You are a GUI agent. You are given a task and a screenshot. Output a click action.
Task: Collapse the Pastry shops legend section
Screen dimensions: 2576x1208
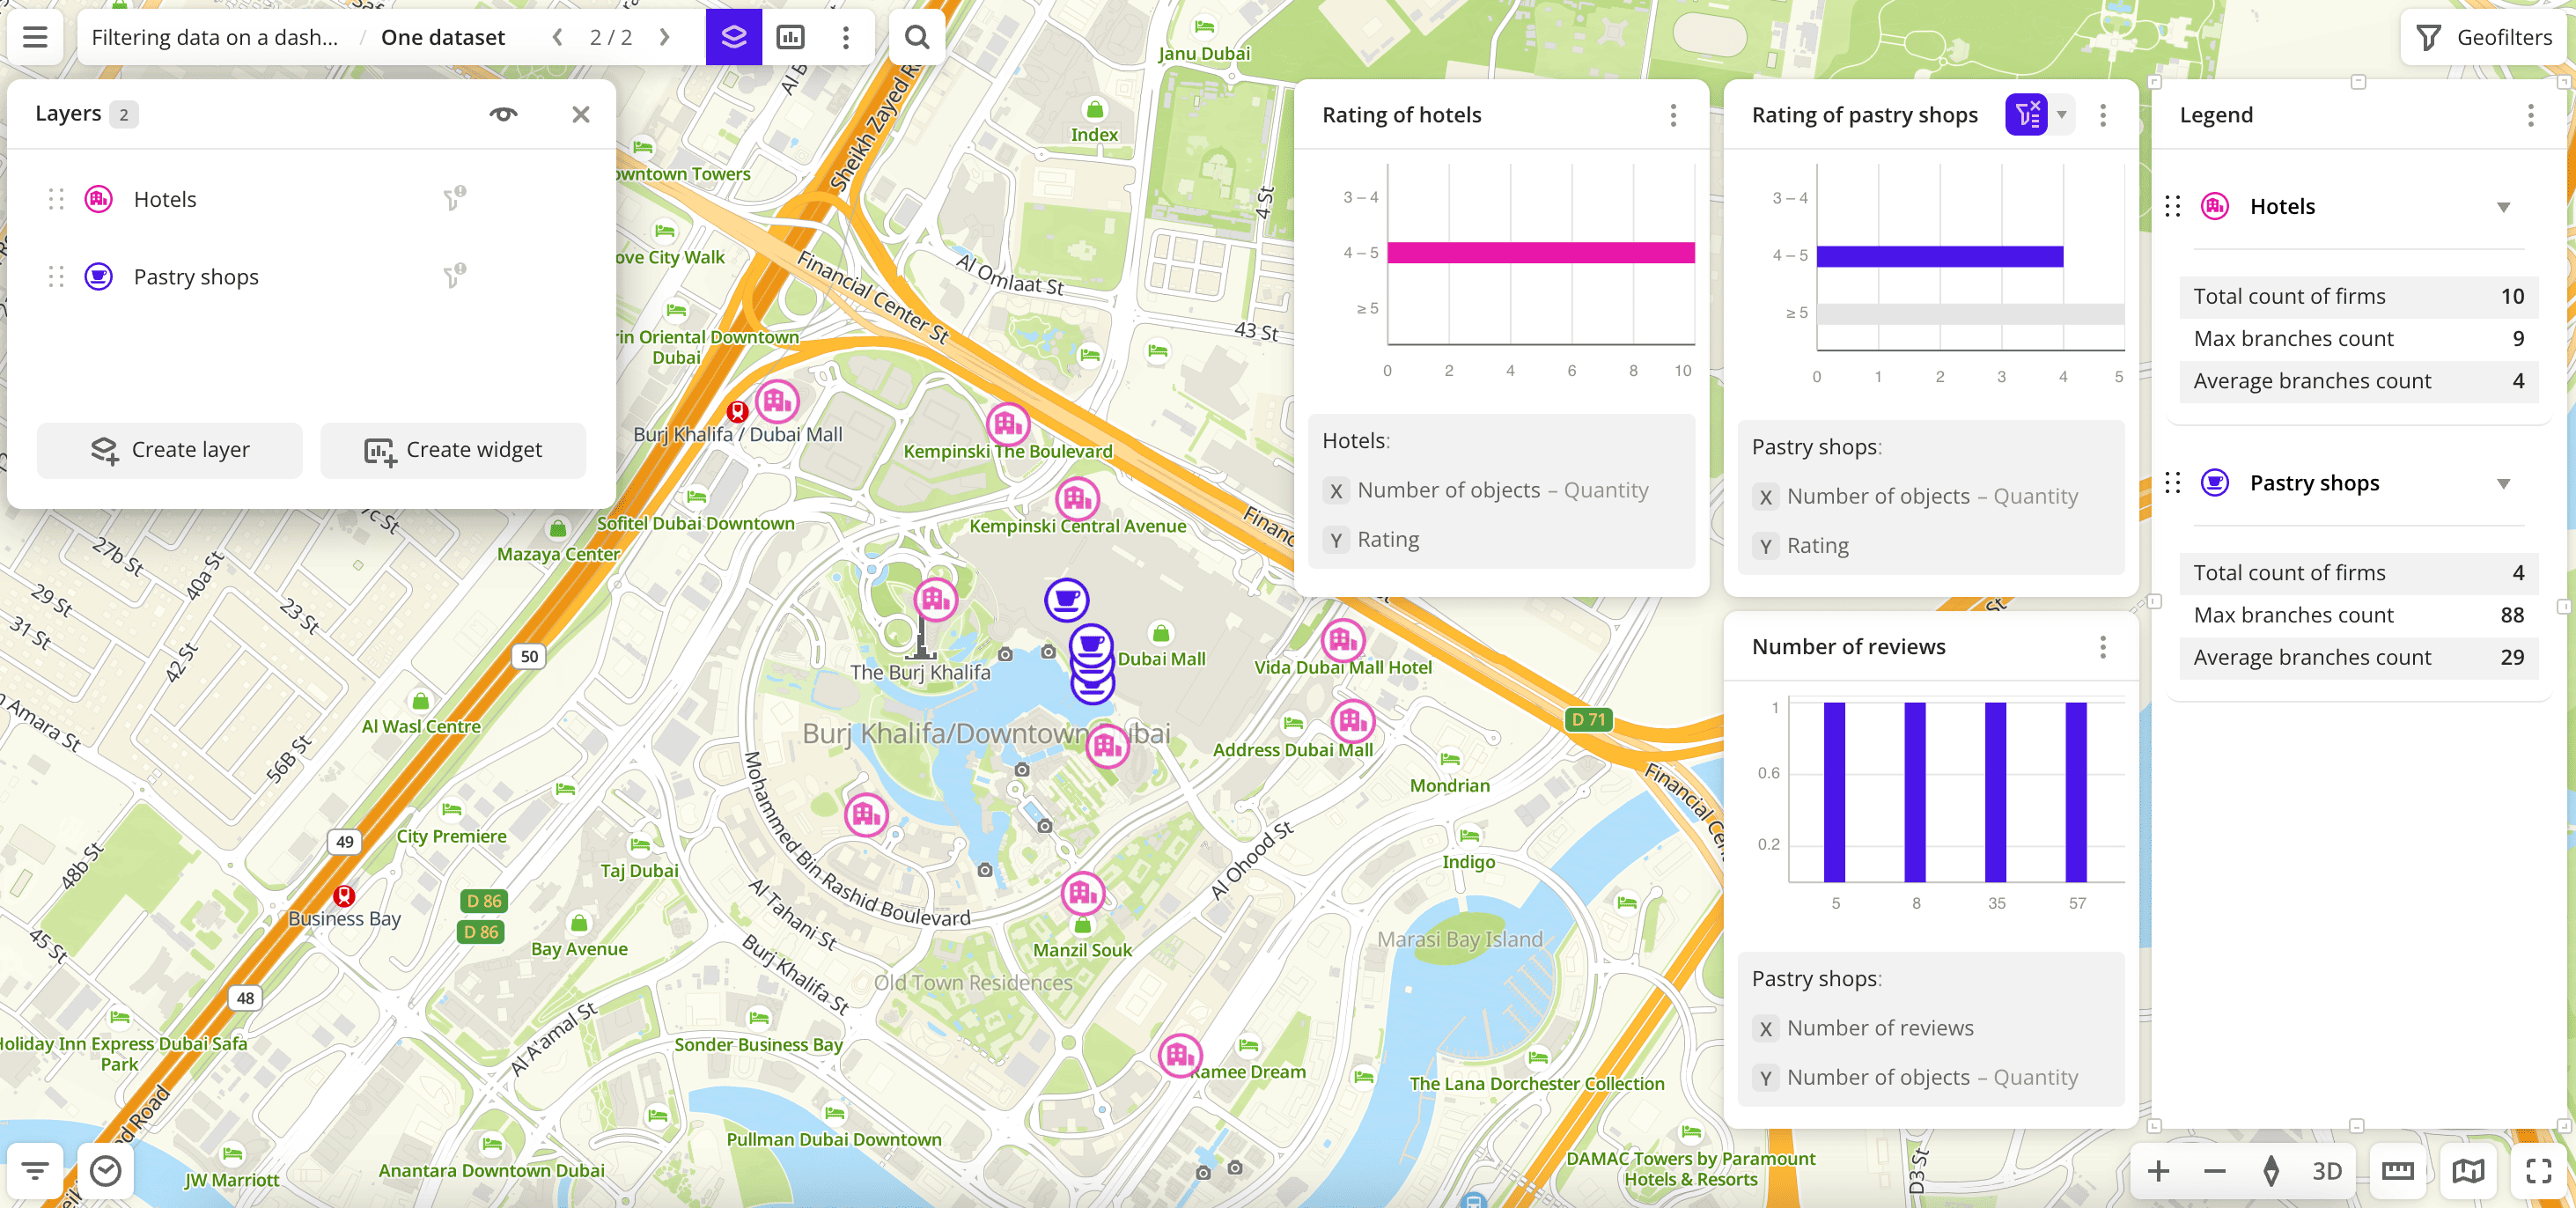click(2505, 483)
